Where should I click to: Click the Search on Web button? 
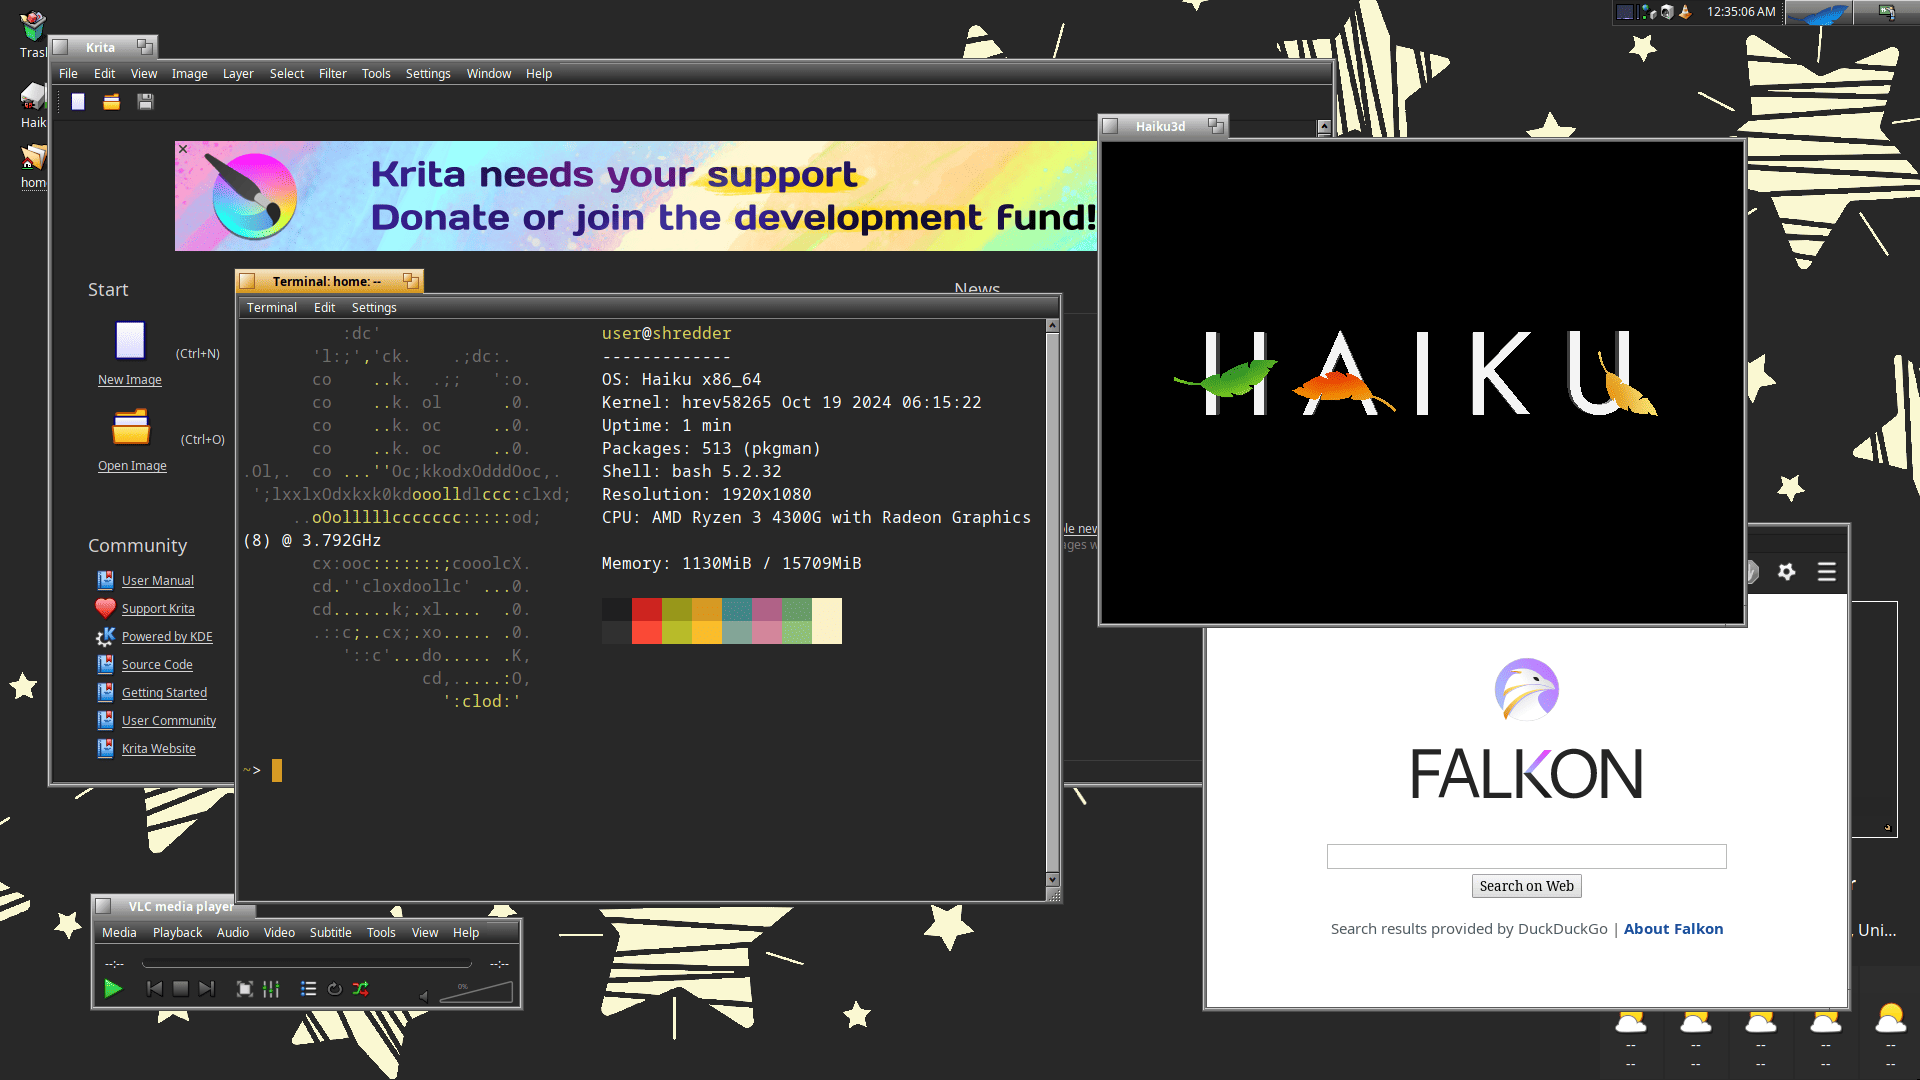pyautogui.click(x=1526, y=886)
